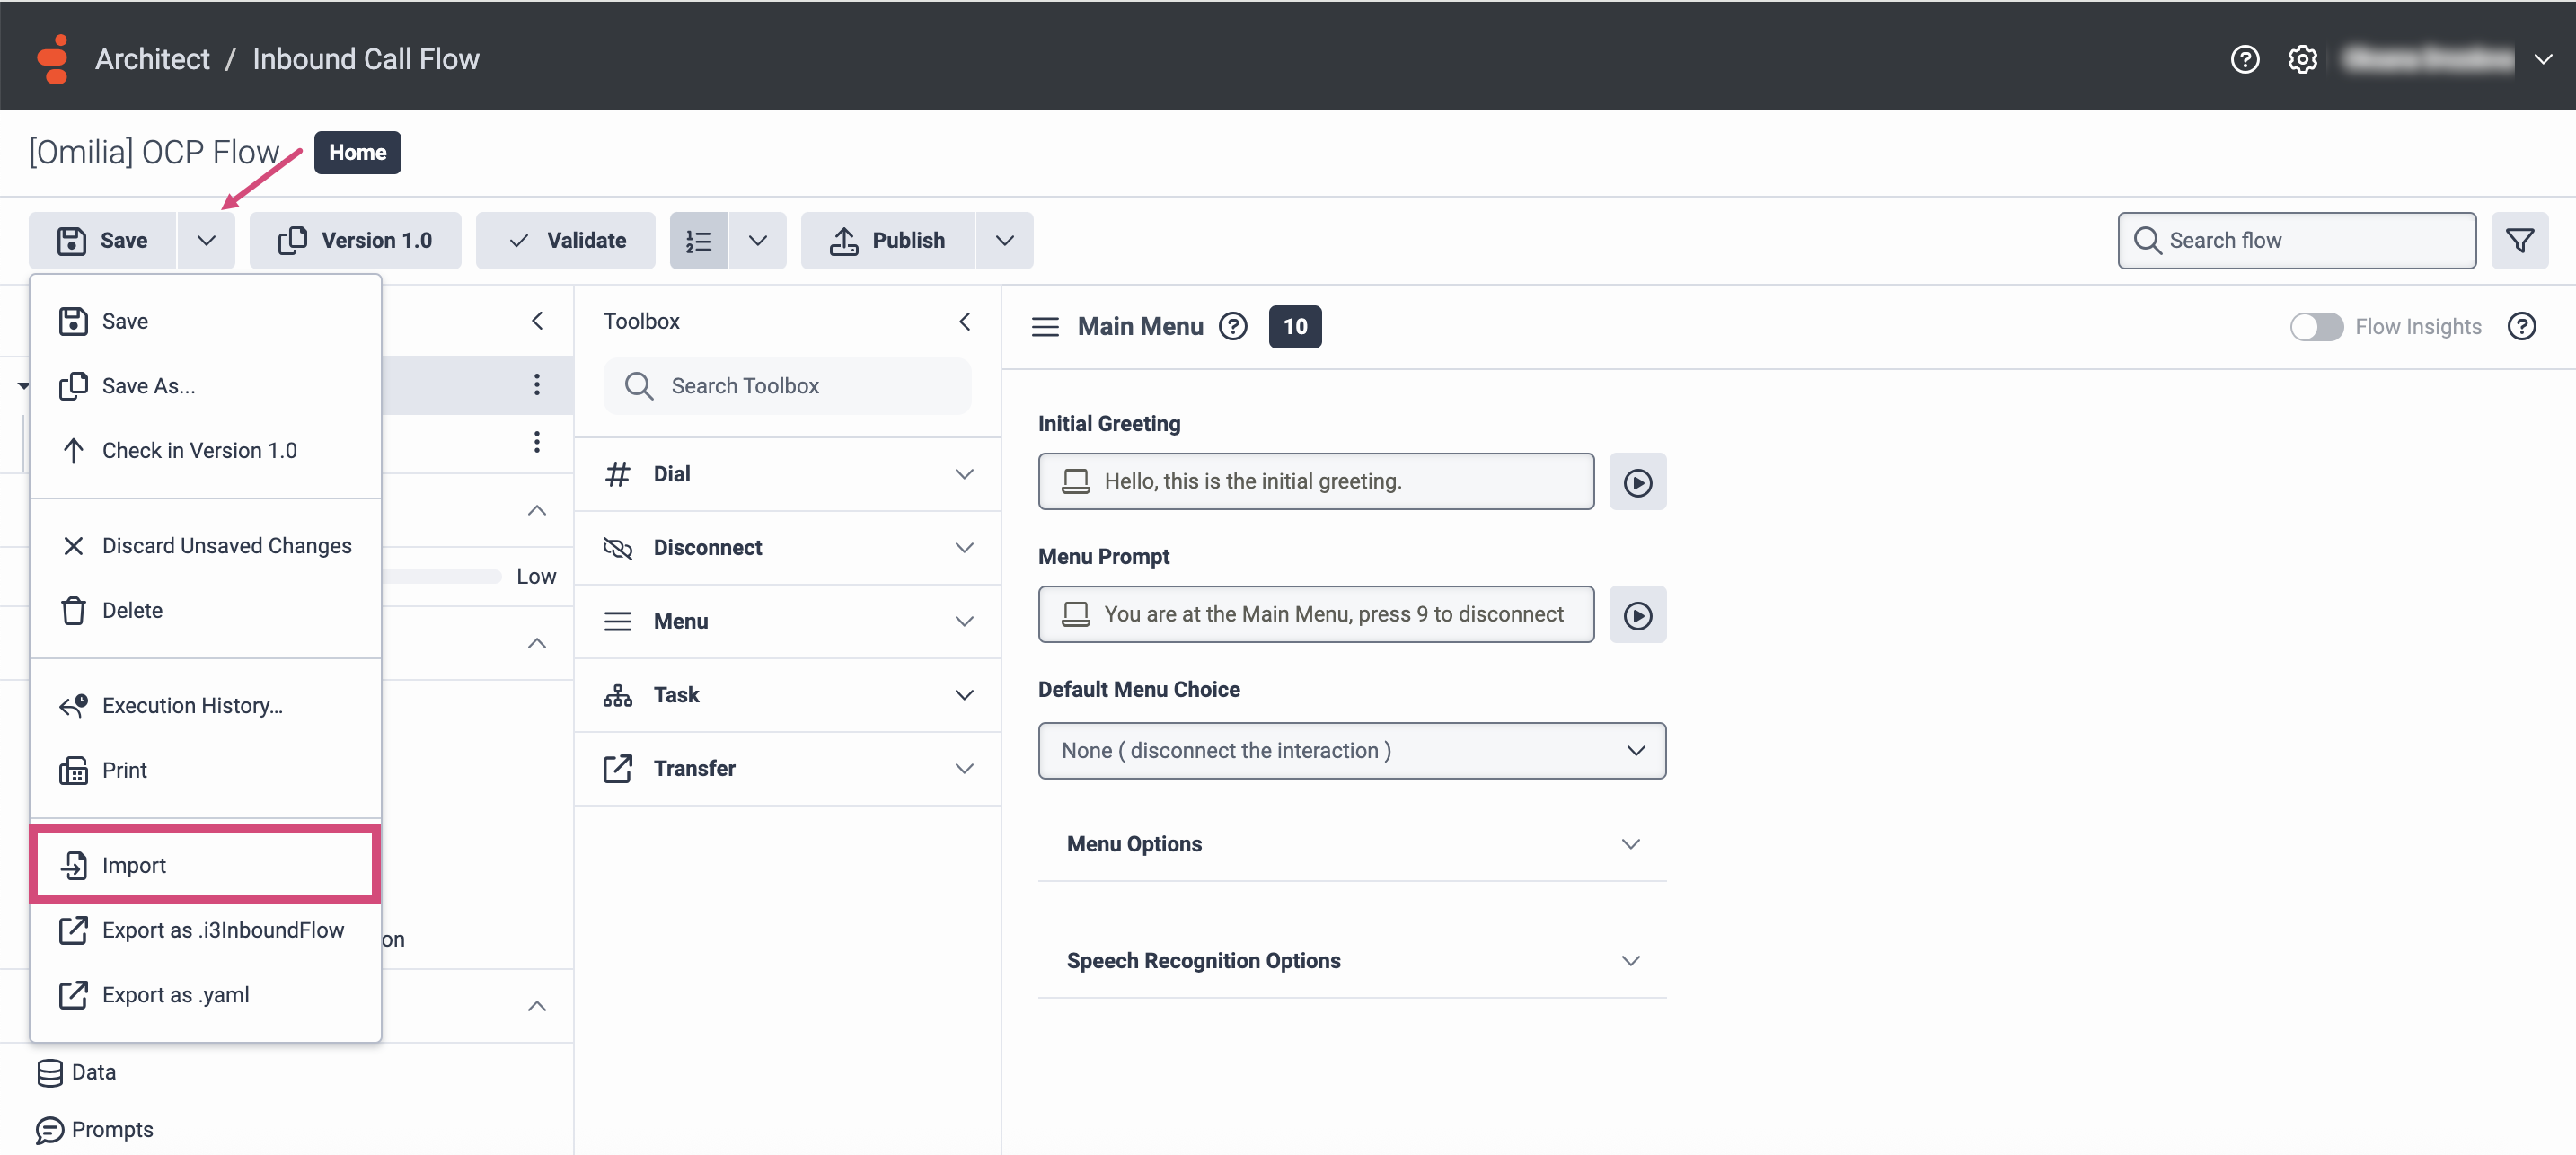2576x1155 pixels.
Task: Click the settings gear in header
Action: click(2302, 59)
